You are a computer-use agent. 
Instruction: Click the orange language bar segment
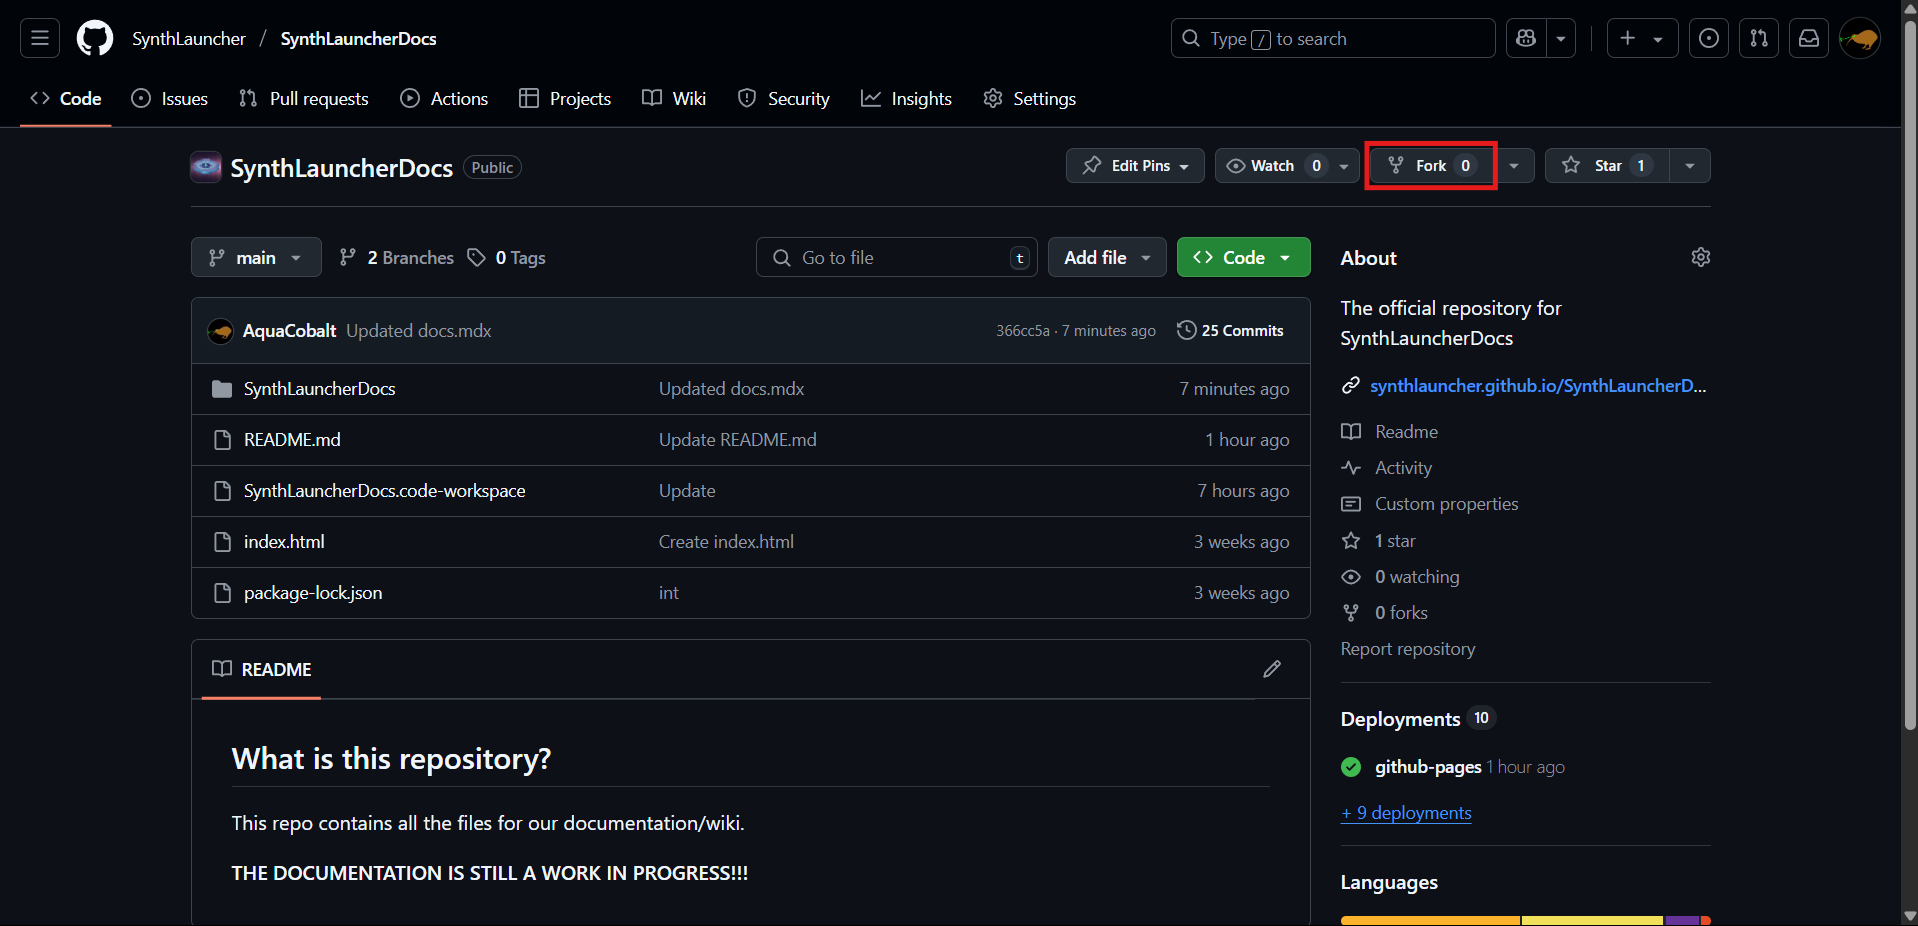pyautogui.click(x=1430, y=920)
